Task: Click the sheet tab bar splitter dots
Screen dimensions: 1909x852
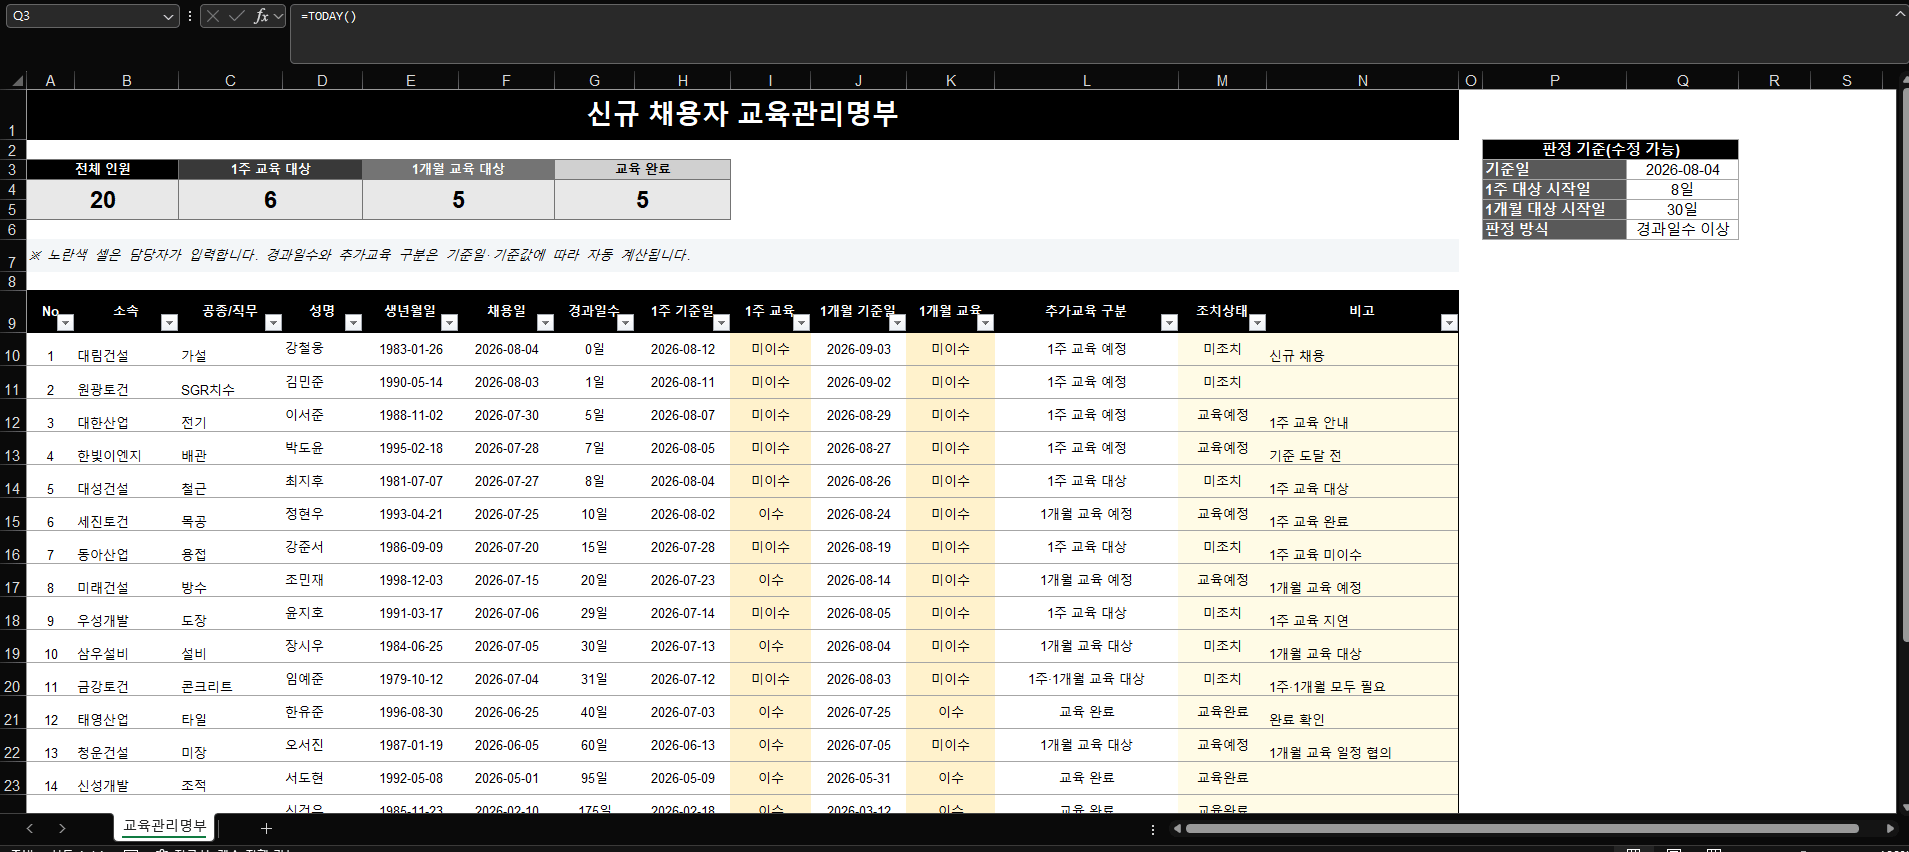Action: (x=1153, y=829)
